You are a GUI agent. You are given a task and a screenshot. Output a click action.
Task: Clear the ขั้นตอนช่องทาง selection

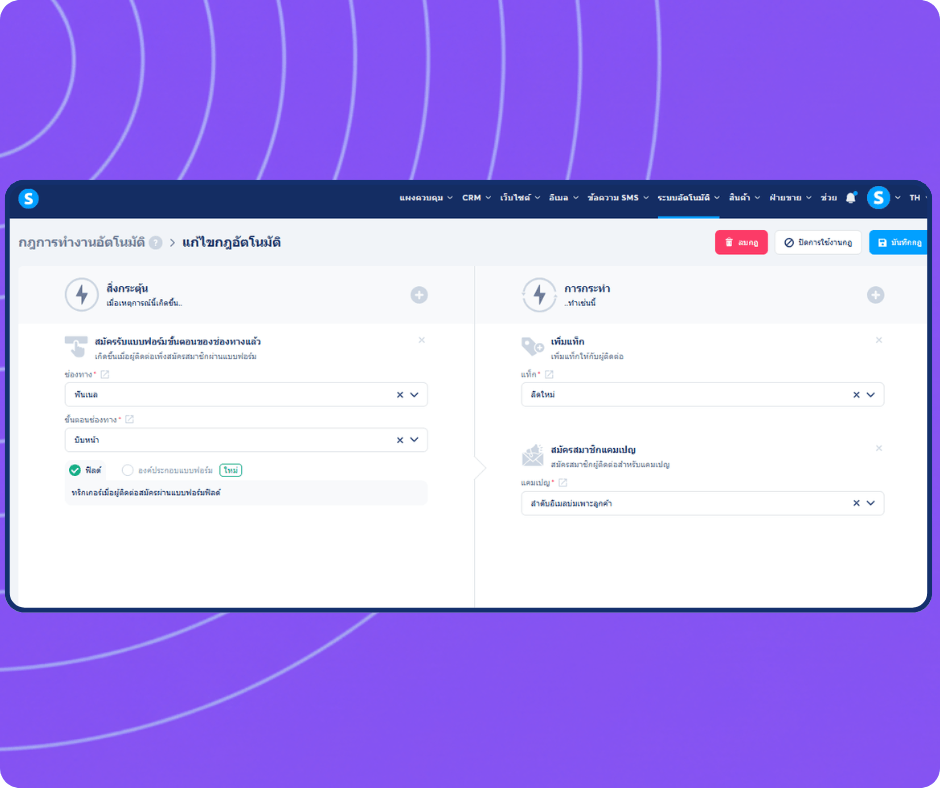[400, 440]
